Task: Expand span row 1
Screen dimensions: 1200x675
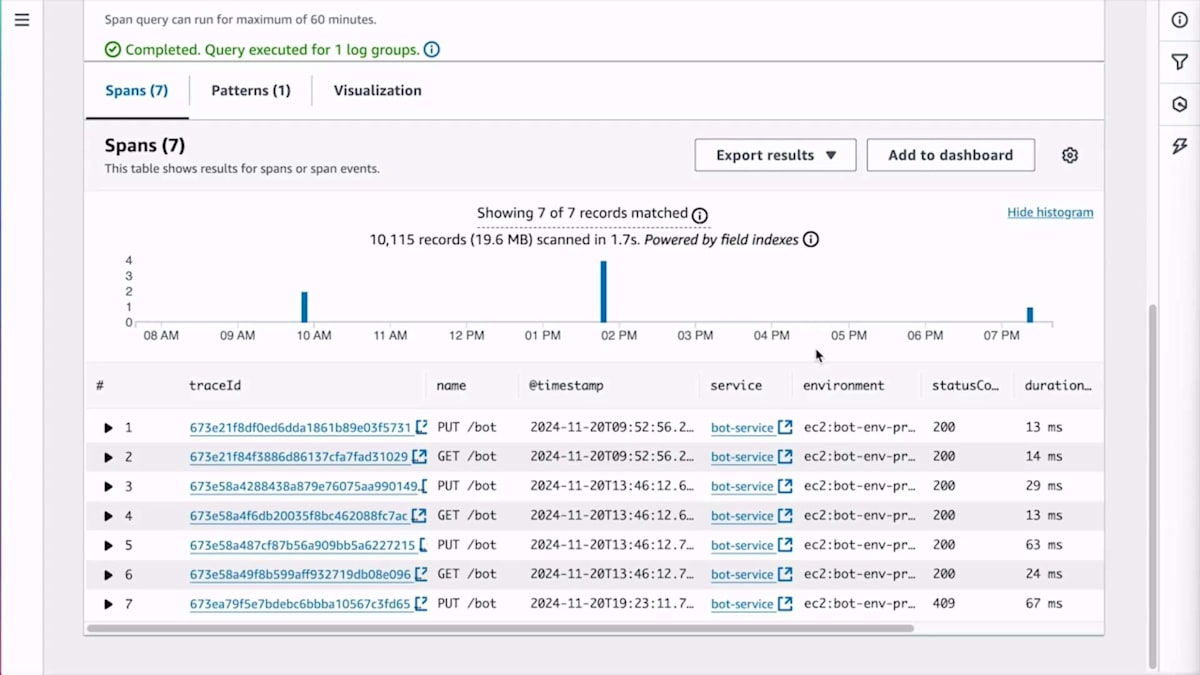Action: point(108,428)
